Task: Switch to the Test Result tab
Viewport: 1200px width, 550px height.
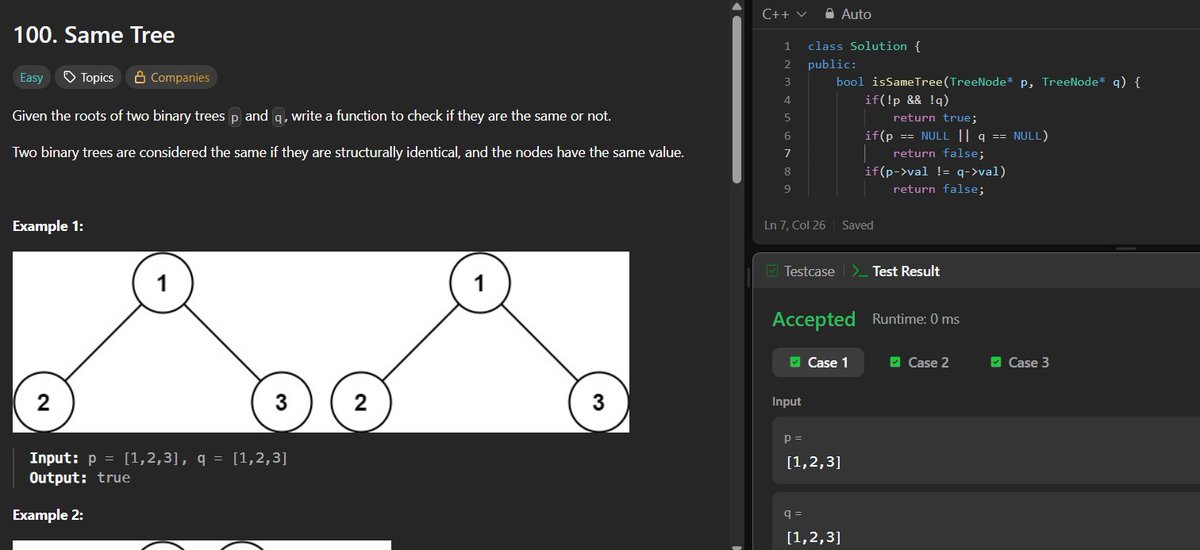Action: tap(895, 271)
